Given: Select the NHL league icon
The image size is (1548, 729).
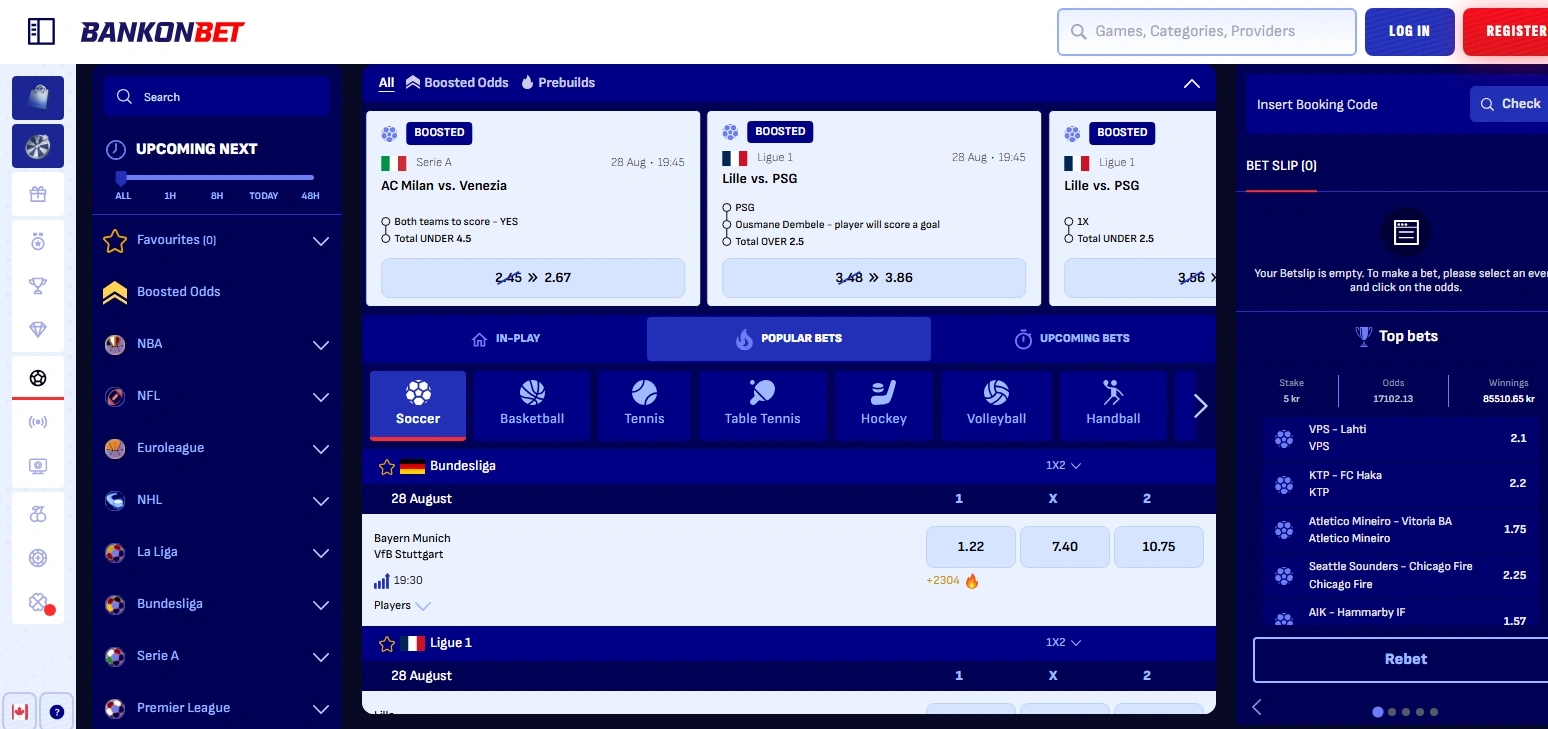Looking at the screenshot, I should click(x=115, y=500).
